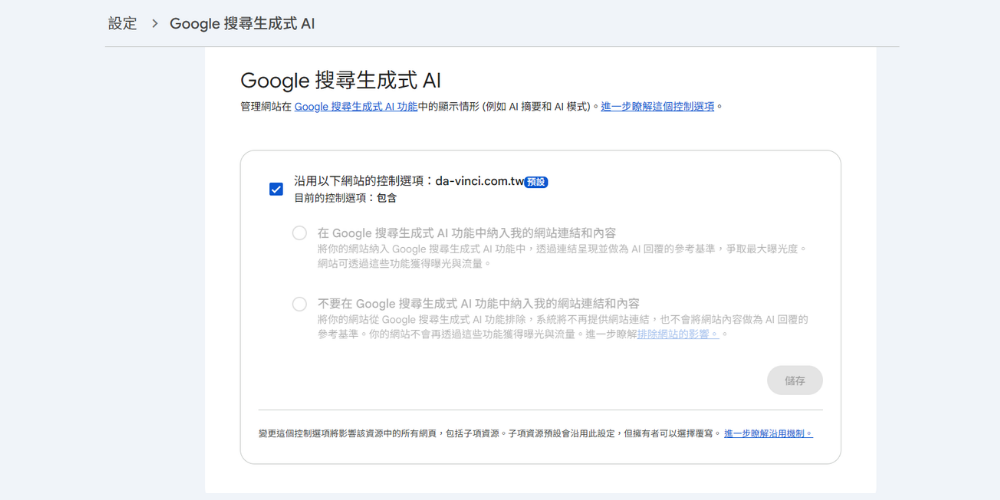Click the da-vinci.com.tw domain text

tap(480, 182)
